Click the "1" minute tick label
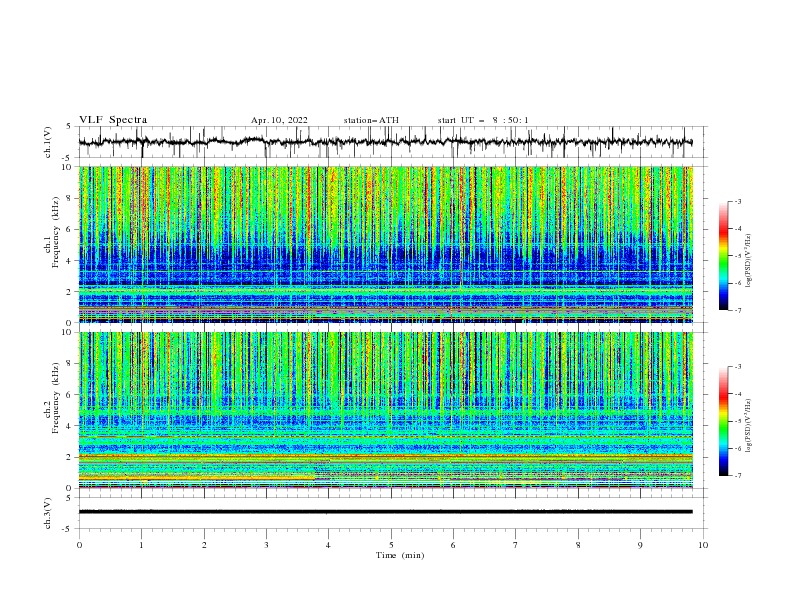 (141, 545)
